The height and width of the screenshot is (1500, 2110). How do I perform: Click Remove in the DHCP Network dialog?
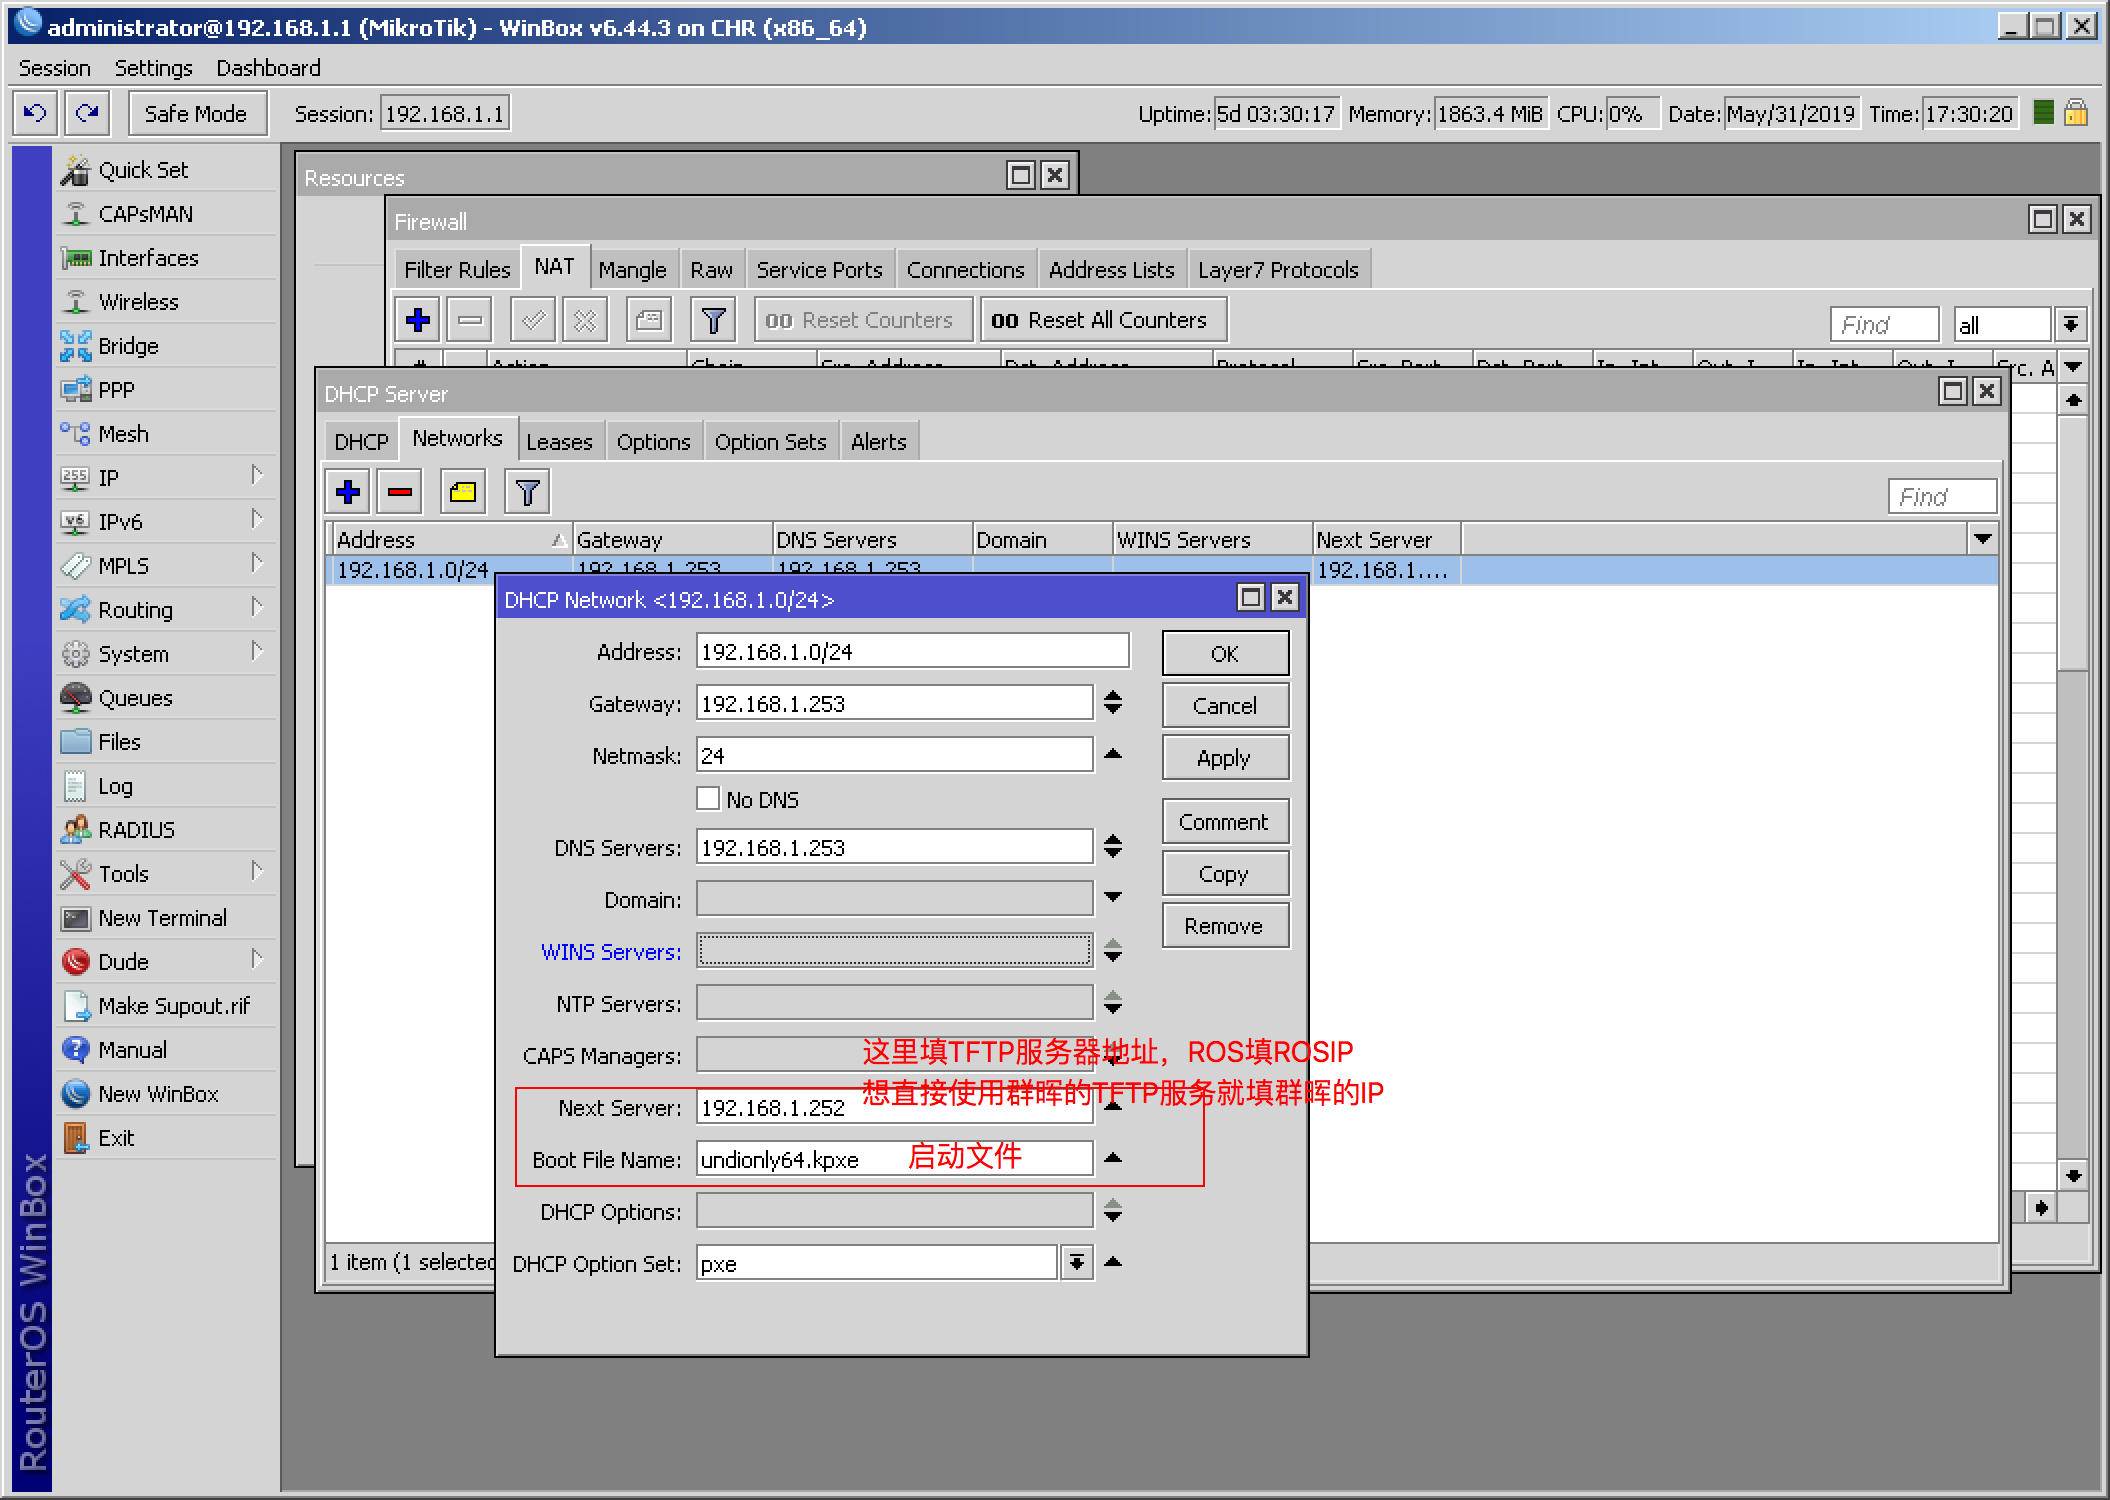(1225, 925)
